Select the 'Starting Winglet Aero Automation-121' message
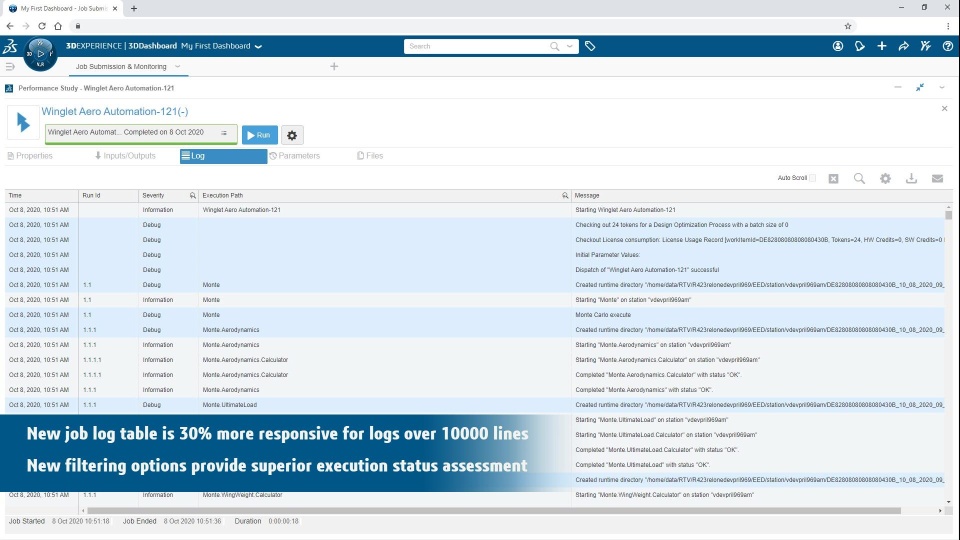Viewport: 960px width, 540px height. 625,210
